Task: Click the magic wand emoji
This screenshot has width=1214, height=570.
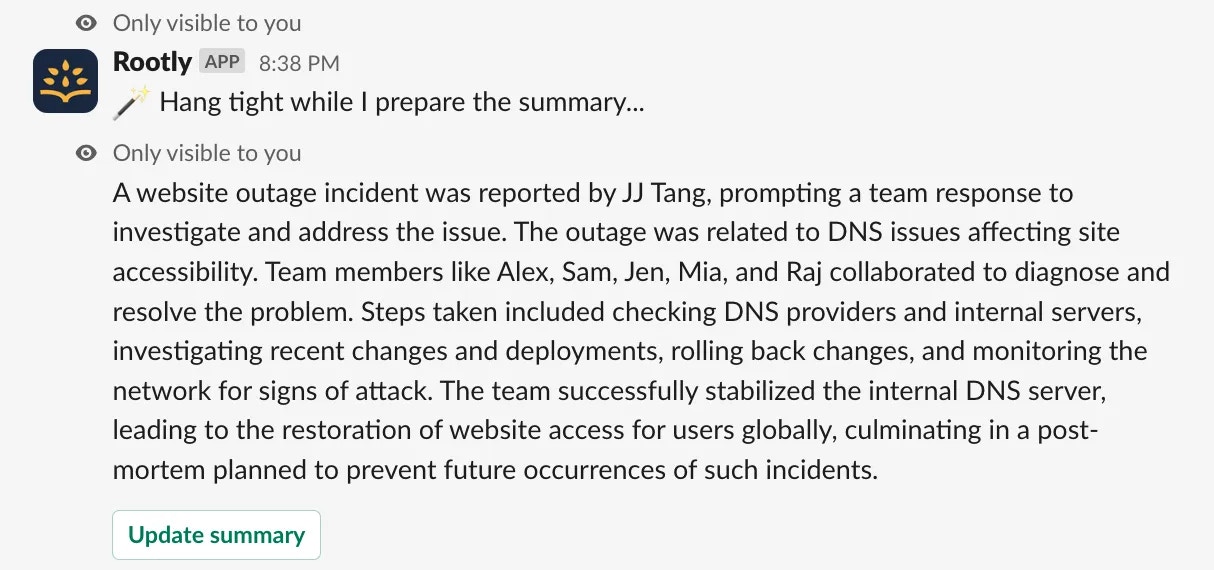Action: point(131,102)
